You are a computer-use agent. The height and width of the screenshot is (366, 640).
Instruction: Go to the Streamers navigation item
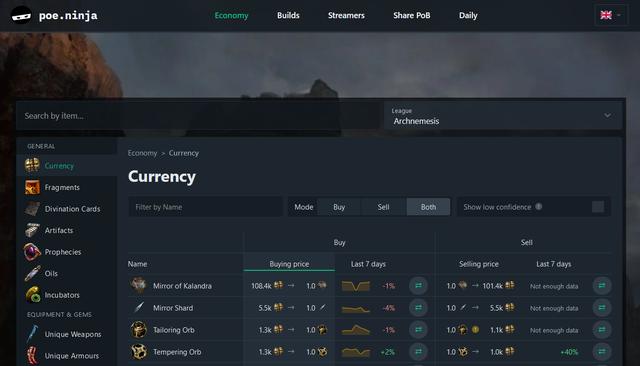click(346, 16)
